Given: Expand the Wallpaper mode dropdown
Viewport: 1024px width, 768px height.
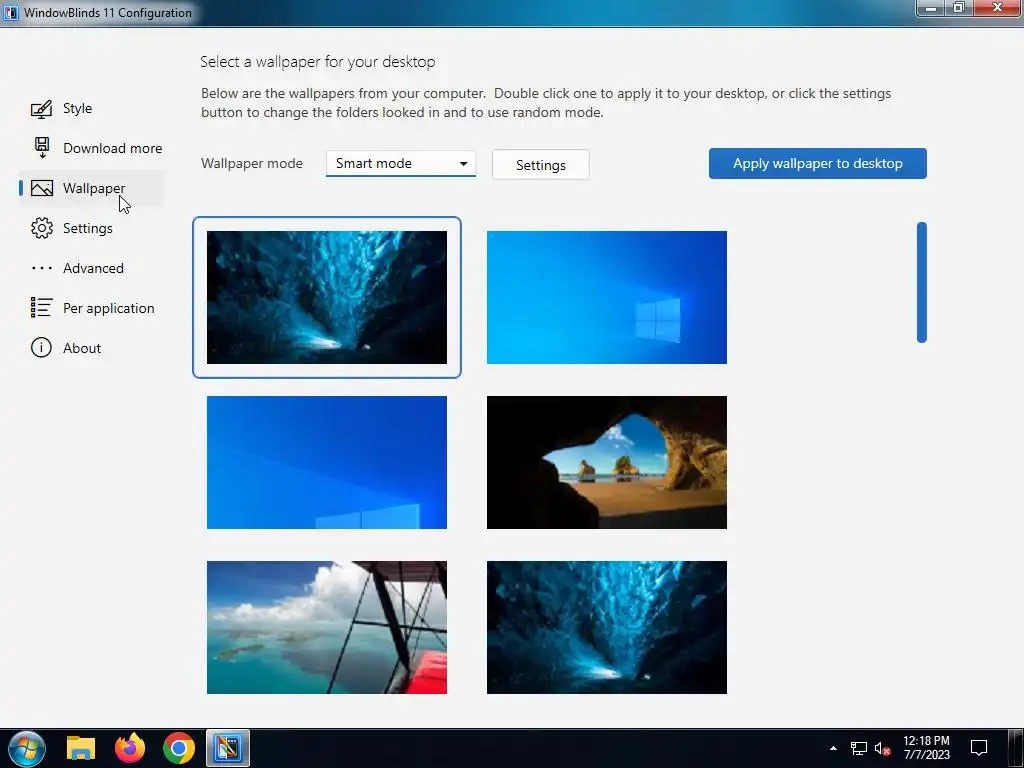Looking at the screenshot, I should 400,163.
